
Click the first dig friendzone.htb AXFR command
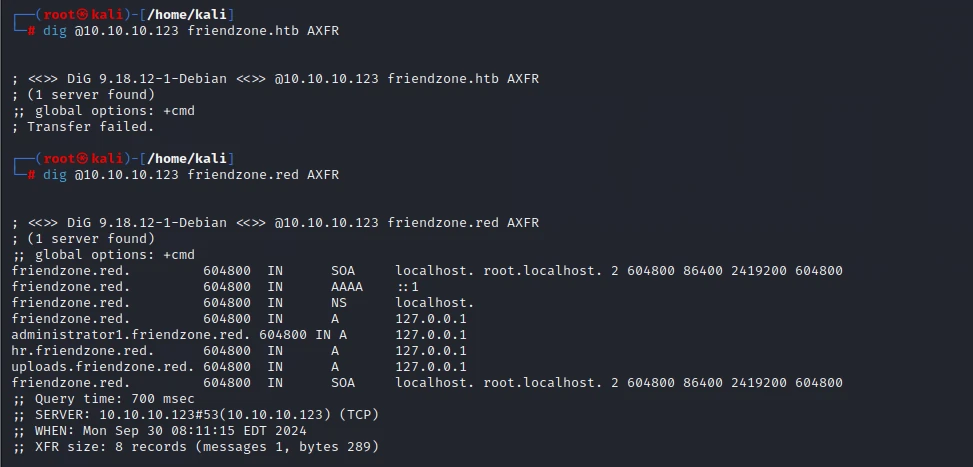tap(191, 30)
